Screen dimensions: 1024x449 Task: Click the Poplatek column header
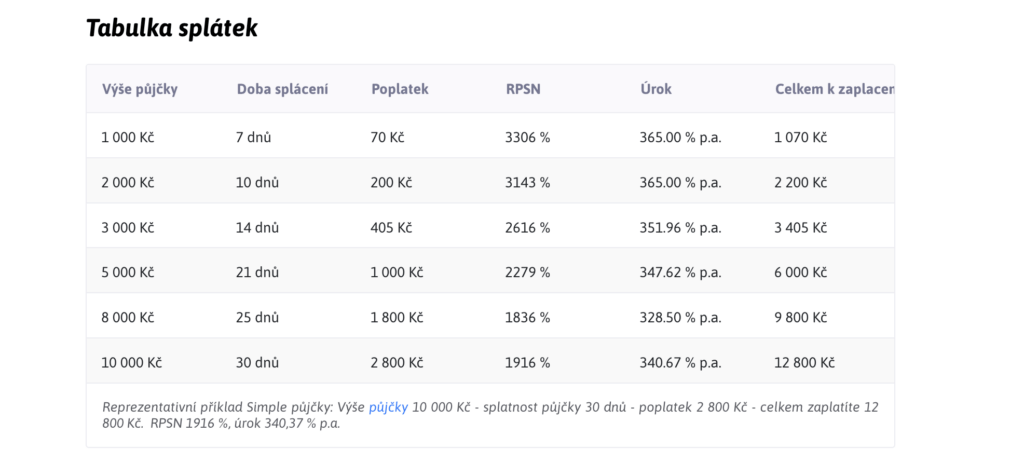coord(399,89)
